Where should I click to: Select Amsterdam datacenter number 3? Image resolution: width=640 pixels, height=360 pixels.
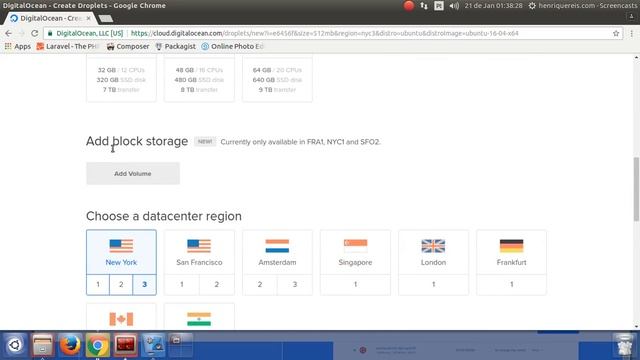click(295, 284)
